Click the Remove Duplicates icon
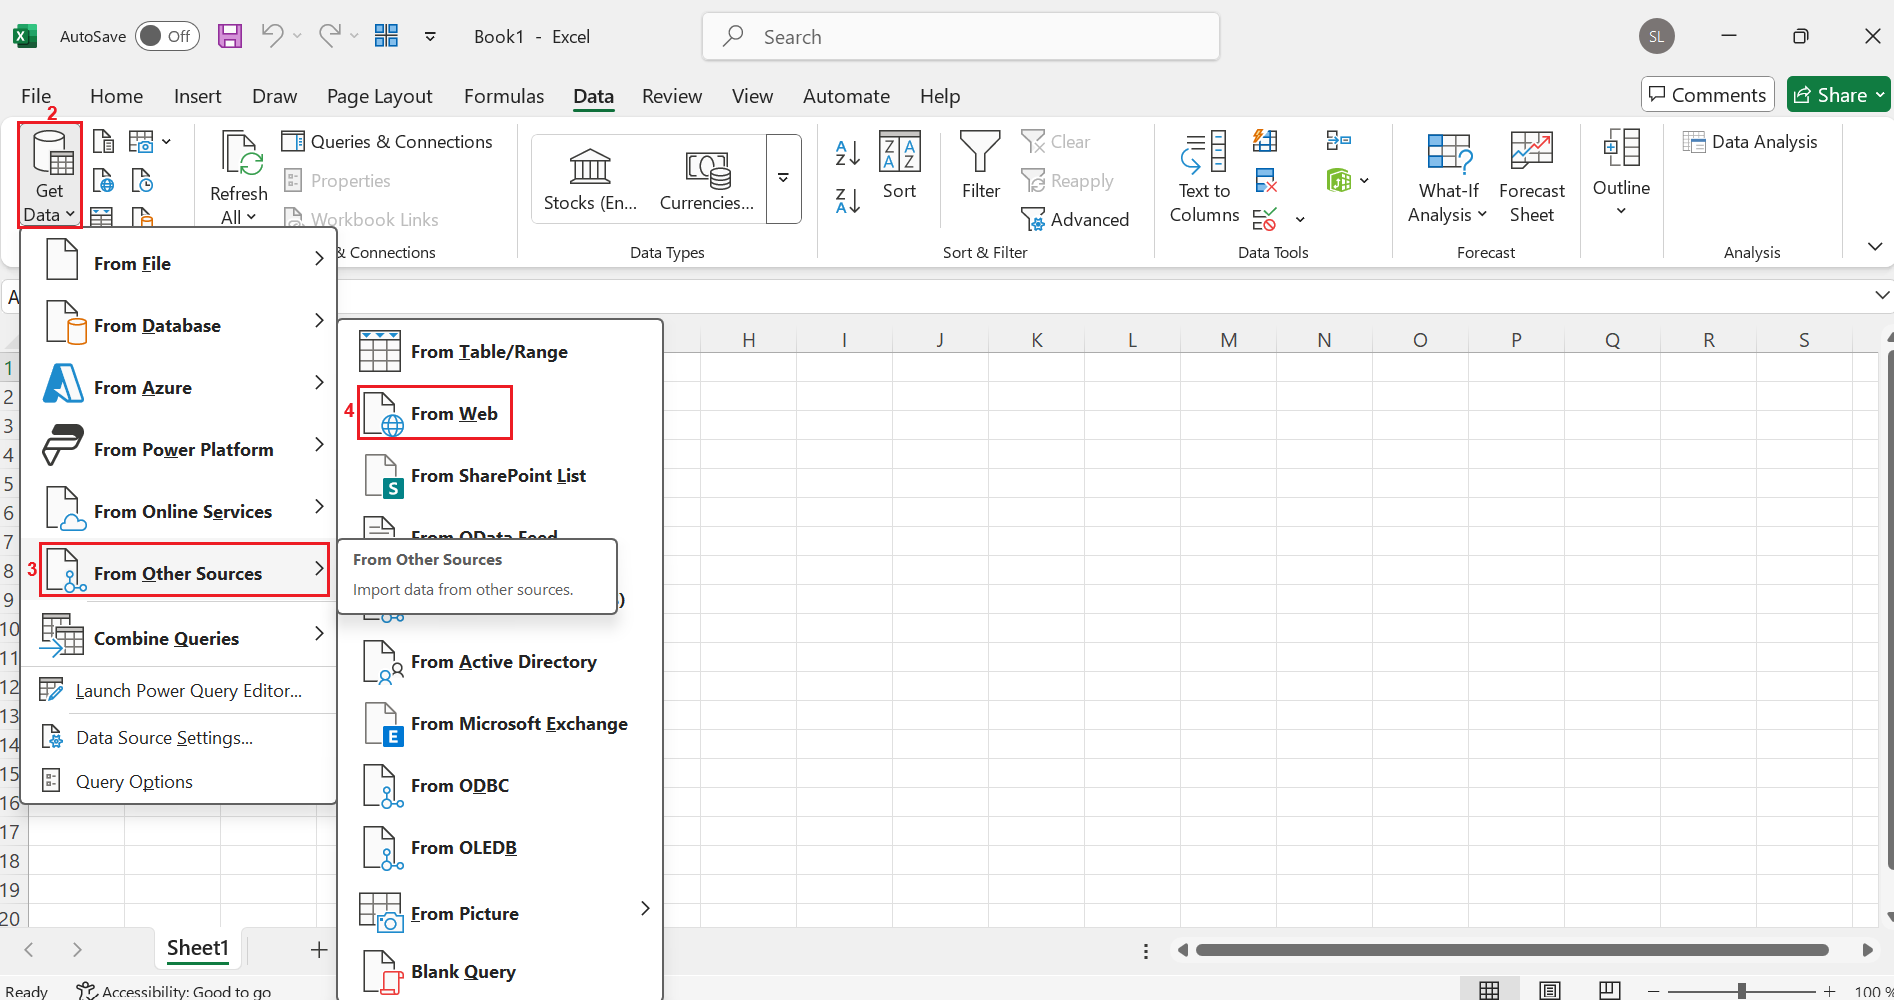Image resolution: width=1894 pixels, height=1000 pixels. click(x=1265, y=180)
